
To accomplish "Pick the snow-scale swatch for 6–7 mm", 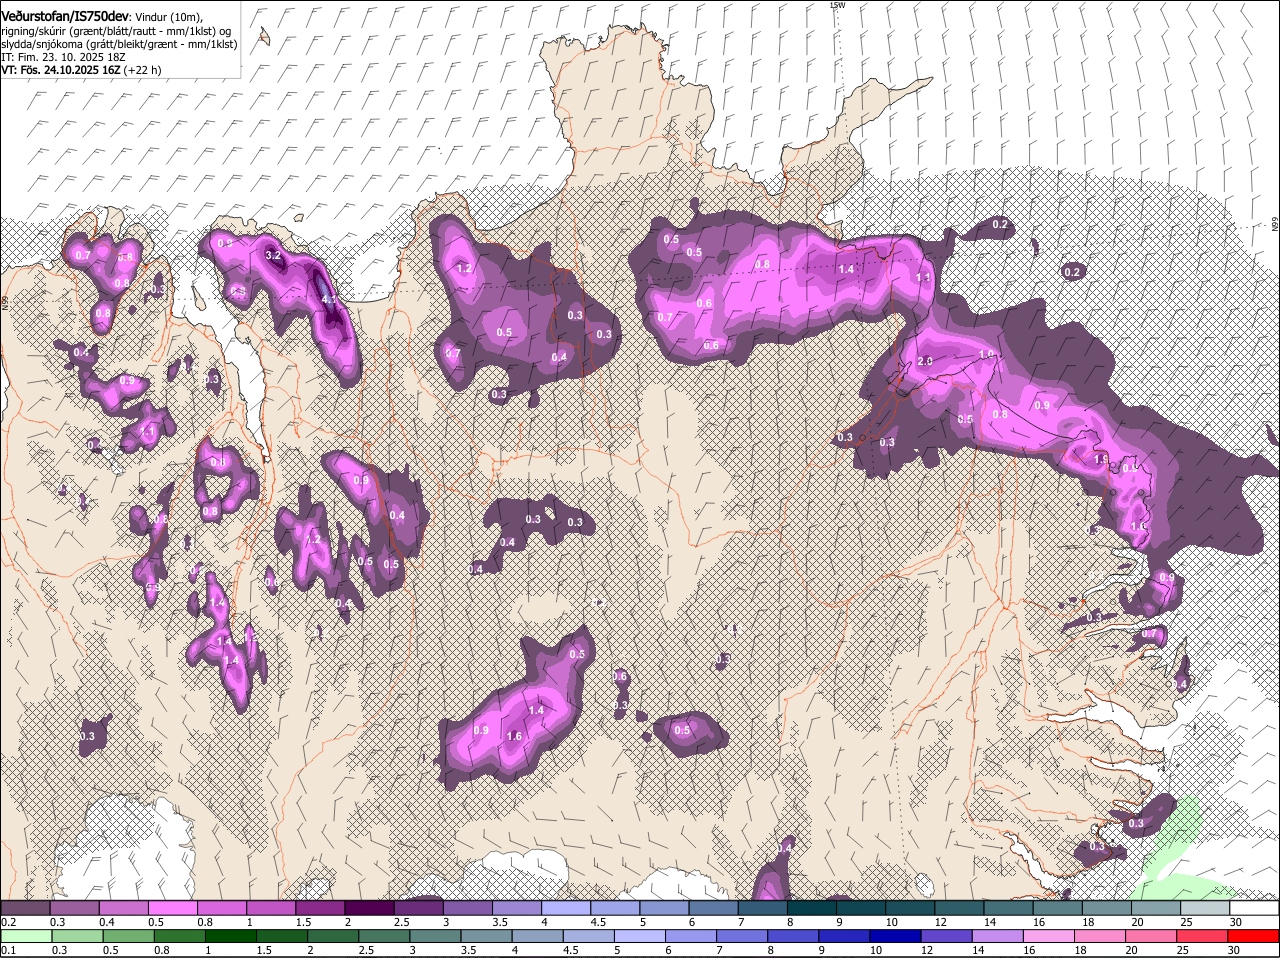I will [x=713, y=908].
